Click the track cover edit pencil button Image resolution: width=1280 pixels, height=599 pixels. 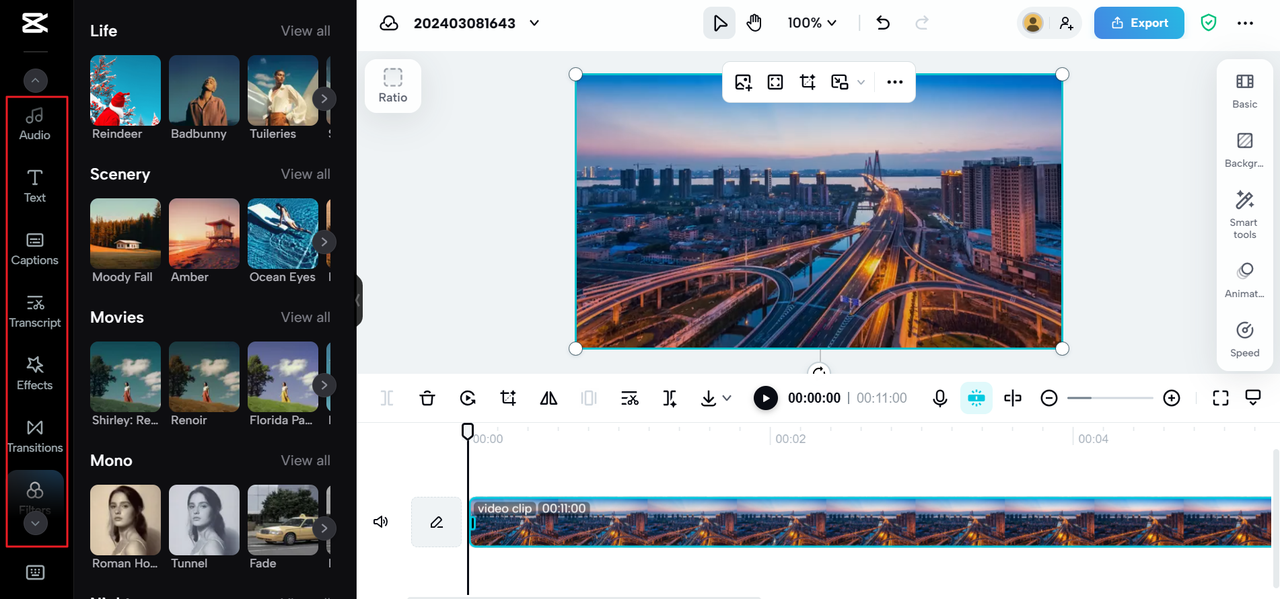pyautogui.click(x=437, y=522)
